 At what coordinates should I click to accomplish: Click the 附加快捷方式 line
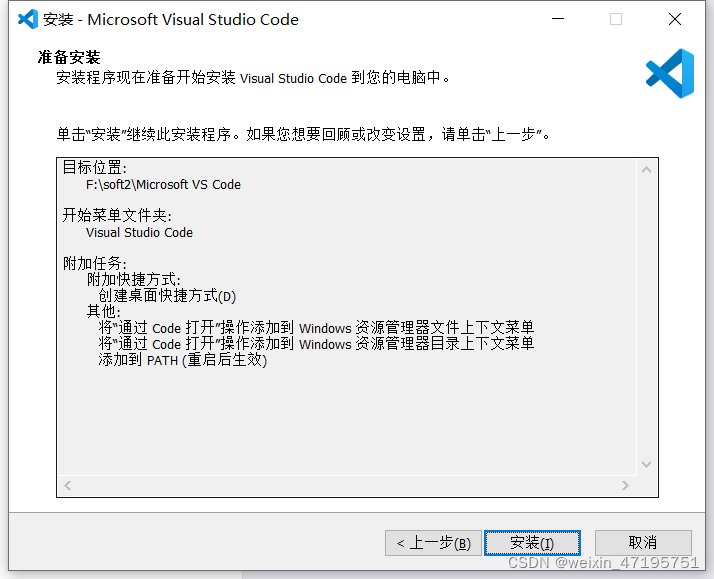pyautogui.click(x=134, y=279)
